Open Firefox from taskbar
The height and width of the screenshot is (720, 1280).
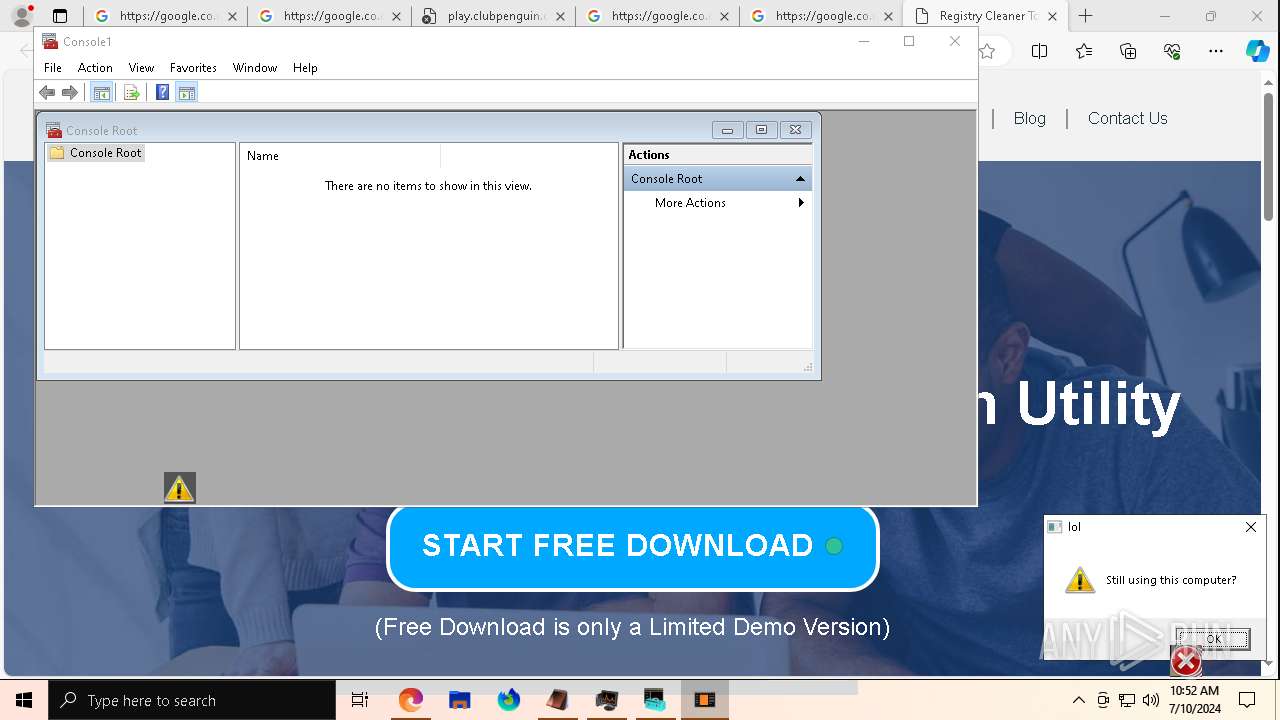click(x=508, y=700)
